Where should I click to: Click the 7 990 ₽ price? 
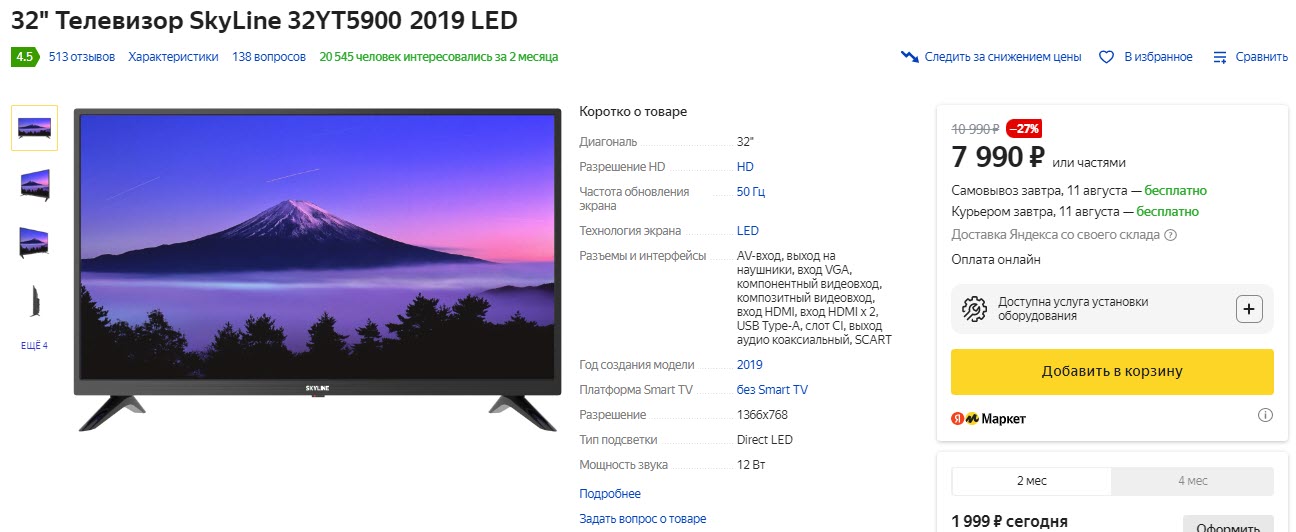(x=998, y=158)
